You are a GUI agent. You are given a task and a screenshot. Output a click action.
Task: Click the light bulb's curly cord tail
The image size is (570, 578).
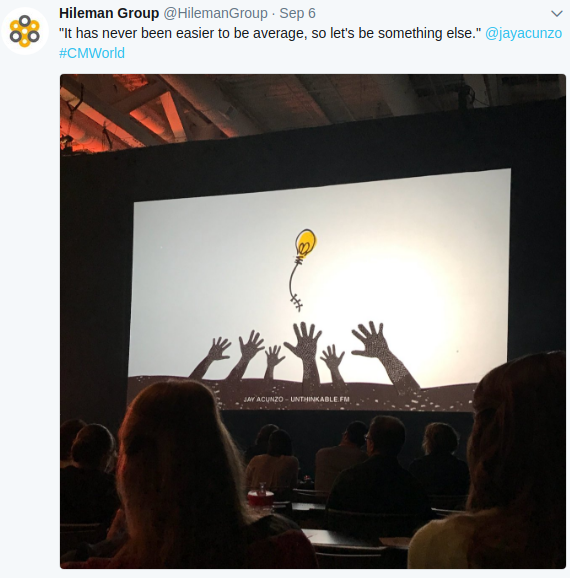[295, 286]
